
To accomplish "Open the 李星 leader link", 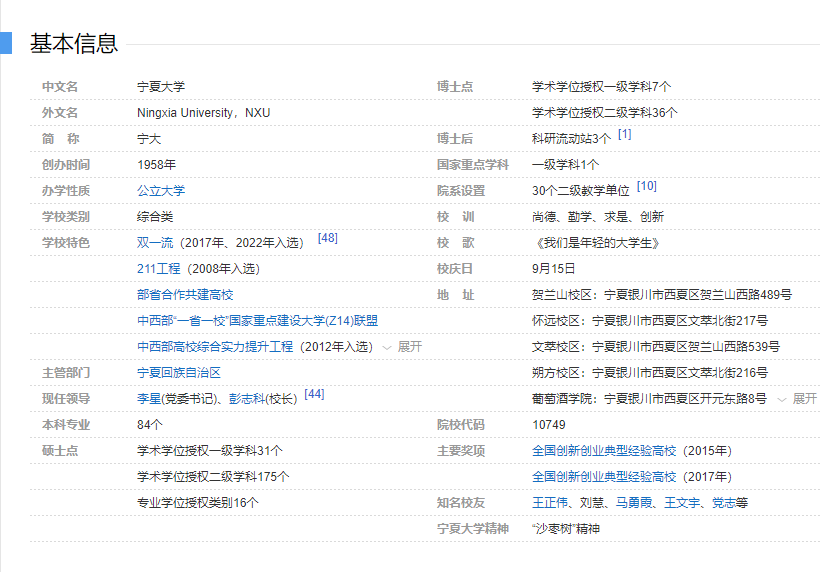I will coord(148,399).
